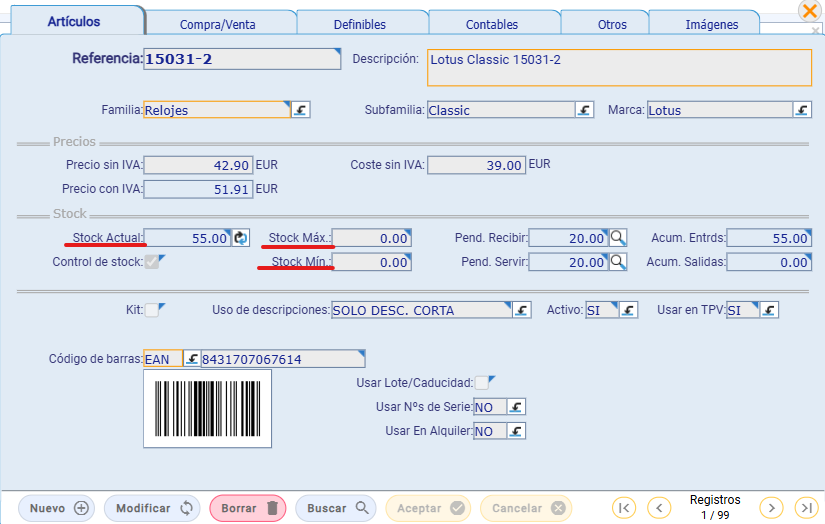This screenshot has width=825, height=524.
Task: Switch to the Compra/Venta tab
Action: coord(217,24)
